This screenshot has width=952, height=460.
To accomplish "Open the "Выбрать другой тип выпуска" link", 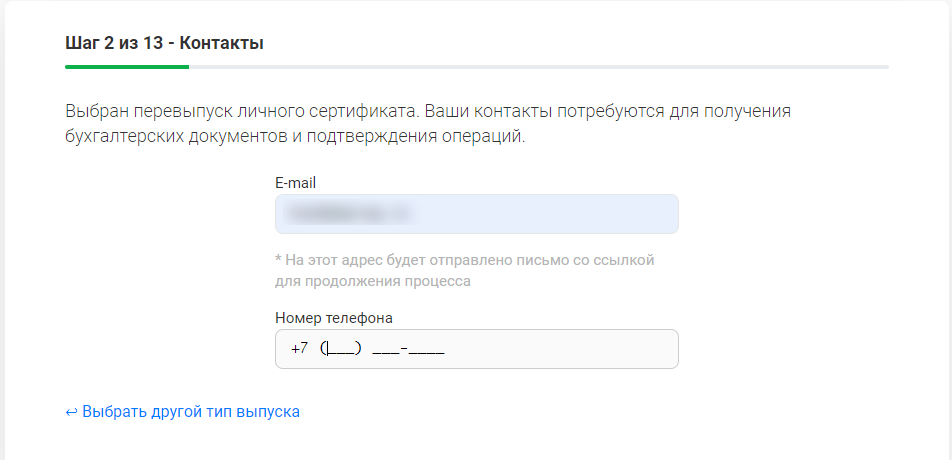I will (x=190, y=411).
